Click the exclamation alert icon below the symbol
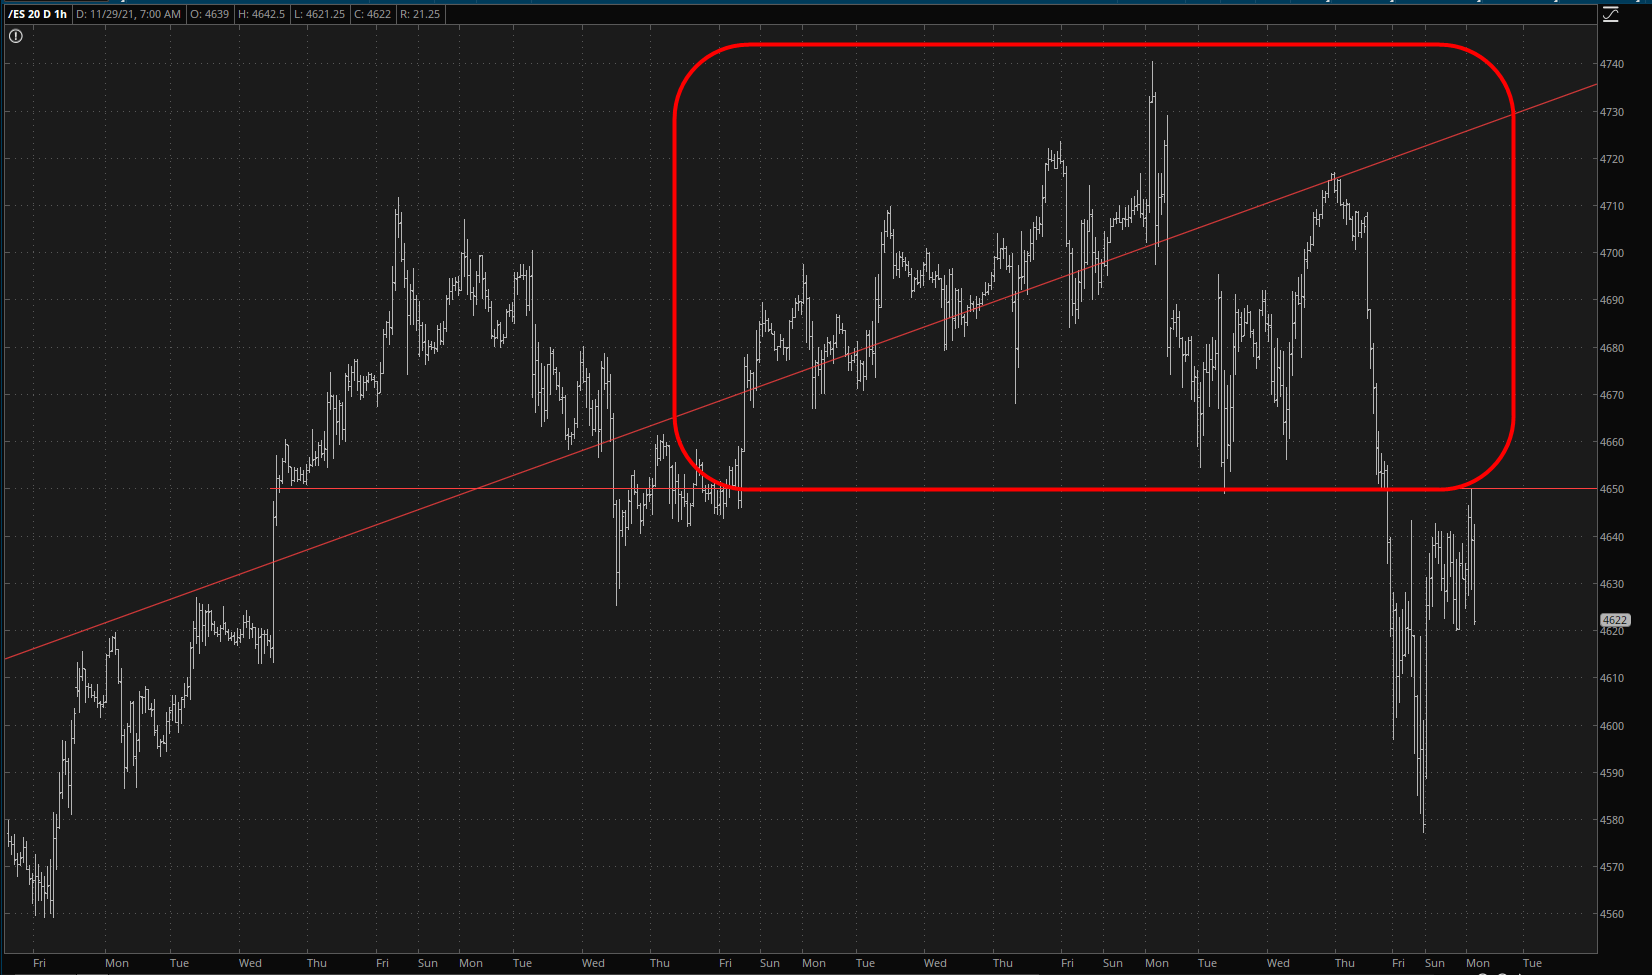The height and width of the screenshot is (975, 1652). [x=16, y=36]
